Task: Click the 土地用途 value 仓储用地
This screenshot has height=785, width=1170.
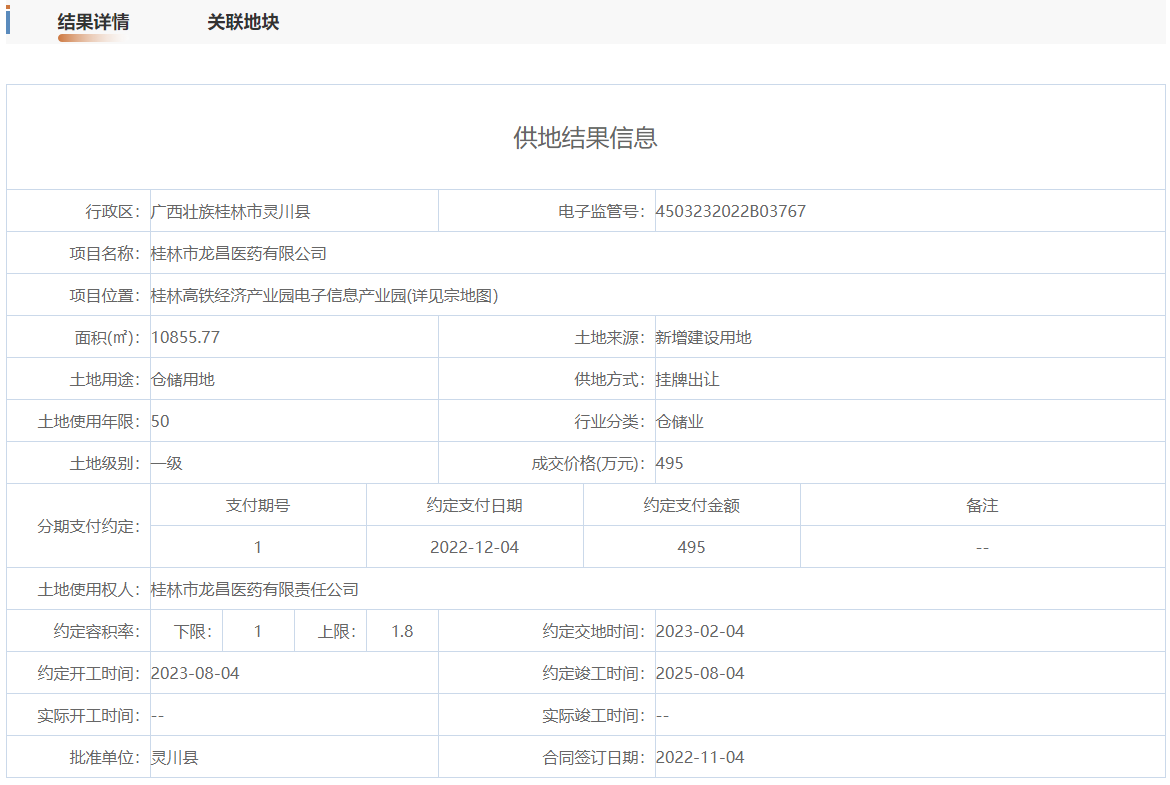Action: (x=182, y=380)
